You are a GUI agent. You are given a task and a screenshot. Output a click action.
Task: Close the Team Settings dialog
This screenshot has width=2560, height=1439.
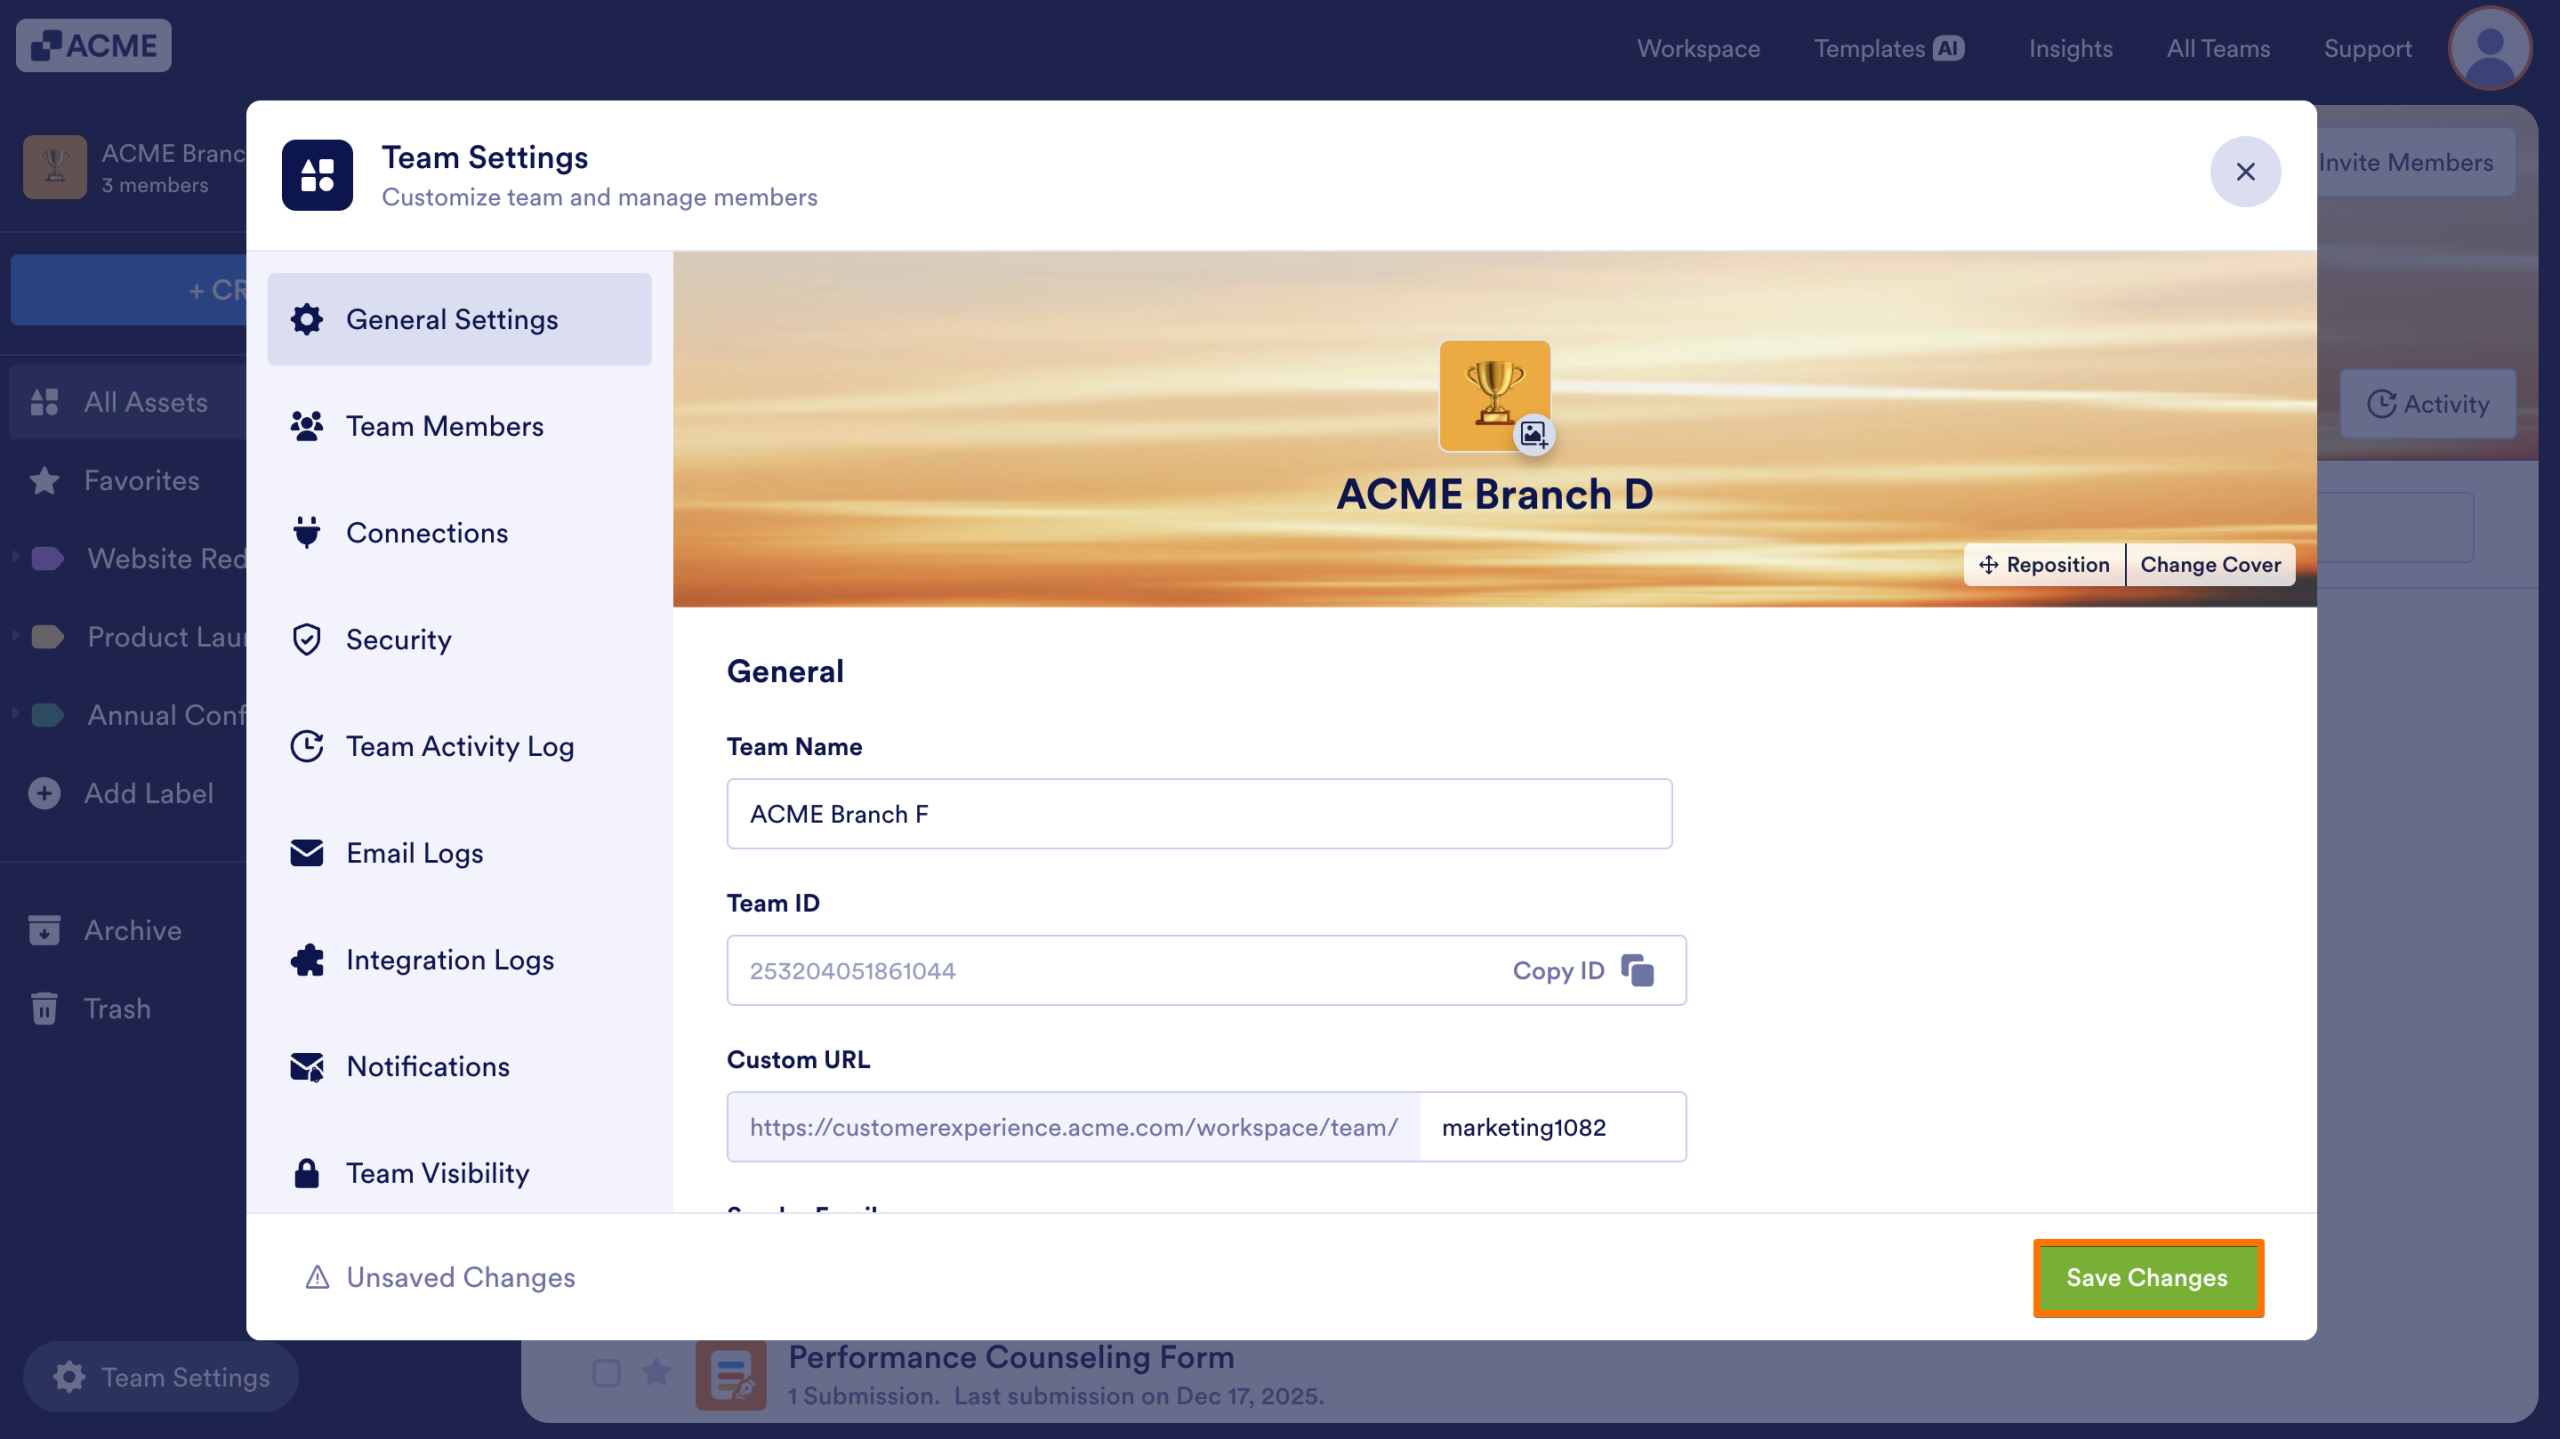coord(2245,172)
